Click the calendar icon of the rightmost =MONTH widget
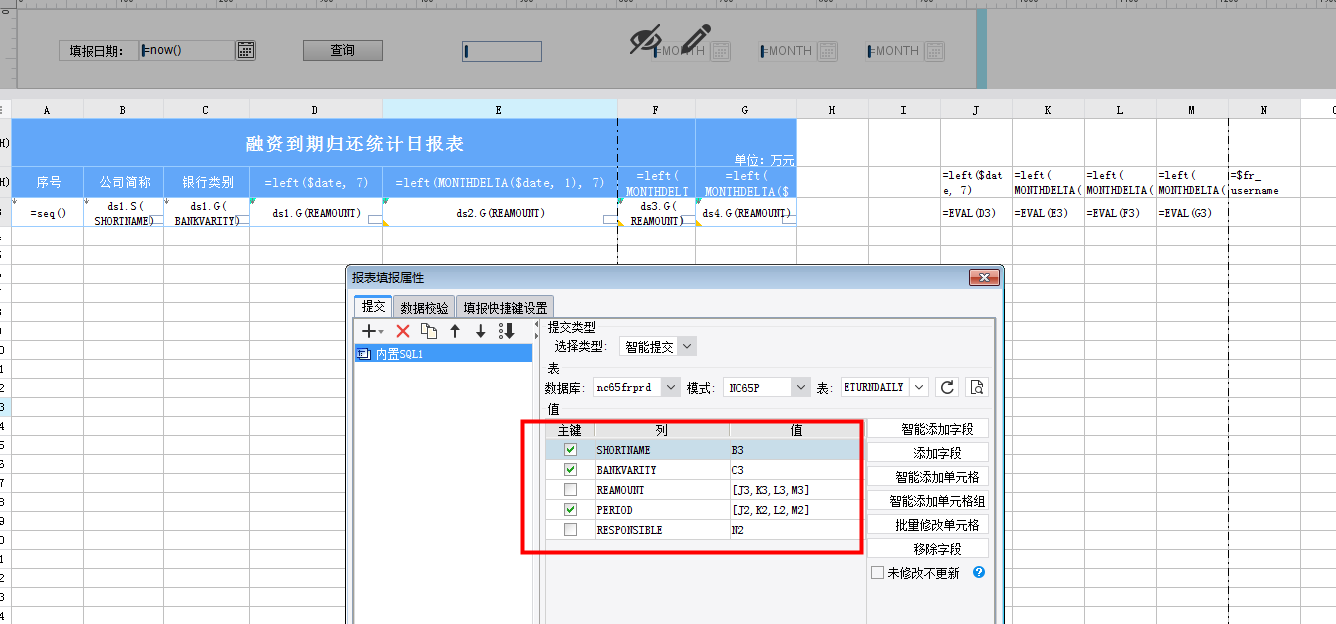 (x=934, y=51)
